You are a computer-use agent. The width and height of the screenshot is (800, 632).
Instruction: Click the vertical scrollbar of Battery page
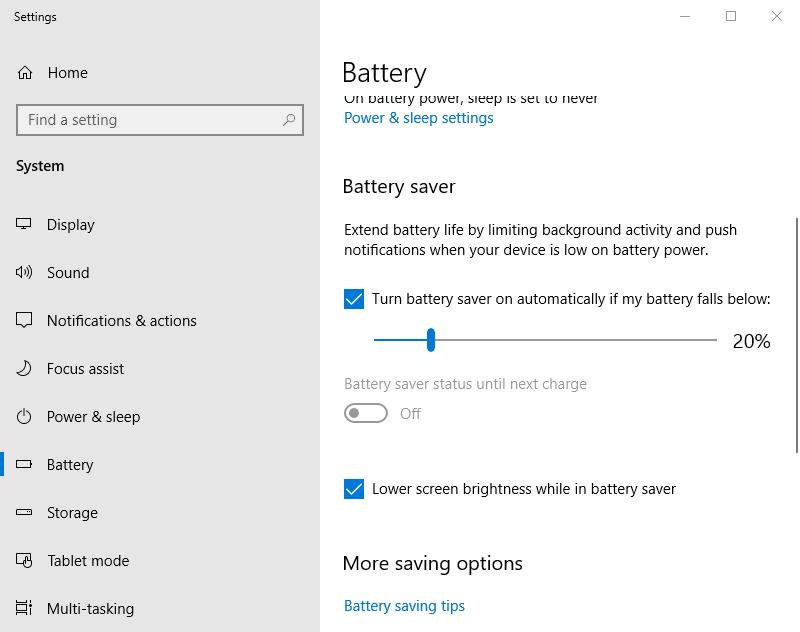tap(796, 335)
